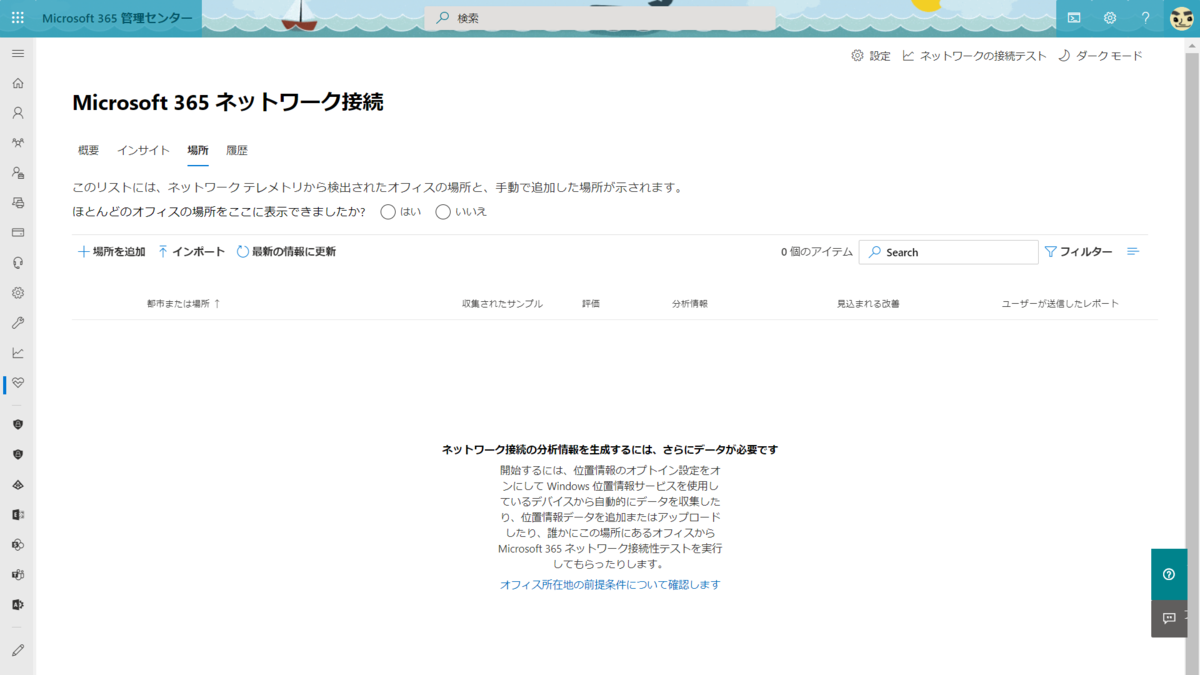Open Billing card icon in sidebar

coord(18,233)
